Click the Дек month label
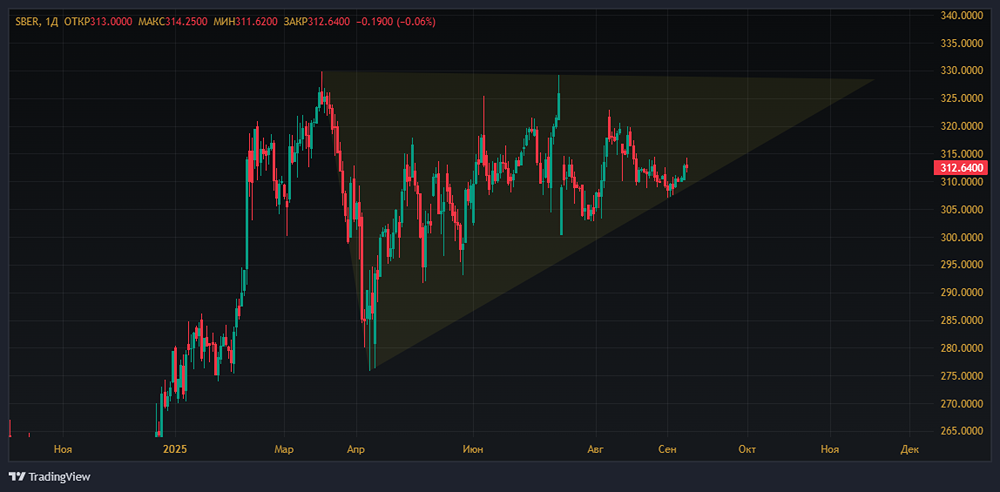Image resolution: width=1000 pixels, height=492 pixels. click(910, 449)
